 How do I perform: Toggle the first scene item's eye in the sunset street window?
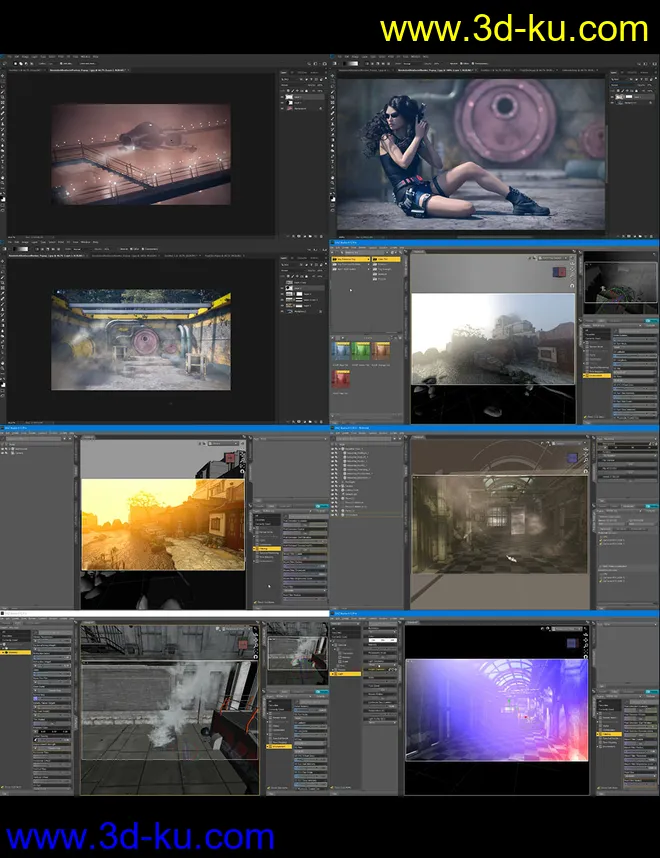4,450
